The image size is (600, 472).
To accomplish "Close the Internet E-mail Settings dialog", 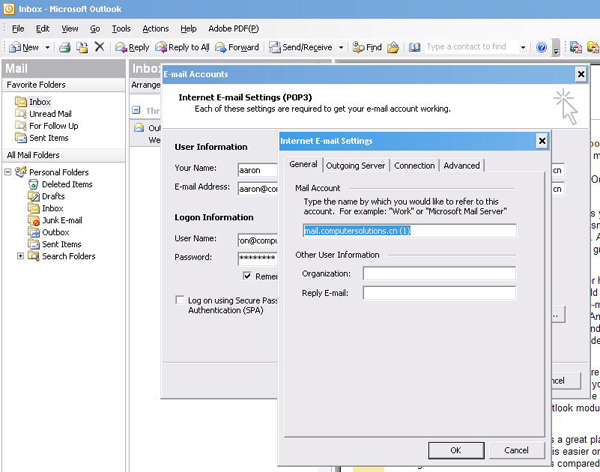I will click(542, 141).
